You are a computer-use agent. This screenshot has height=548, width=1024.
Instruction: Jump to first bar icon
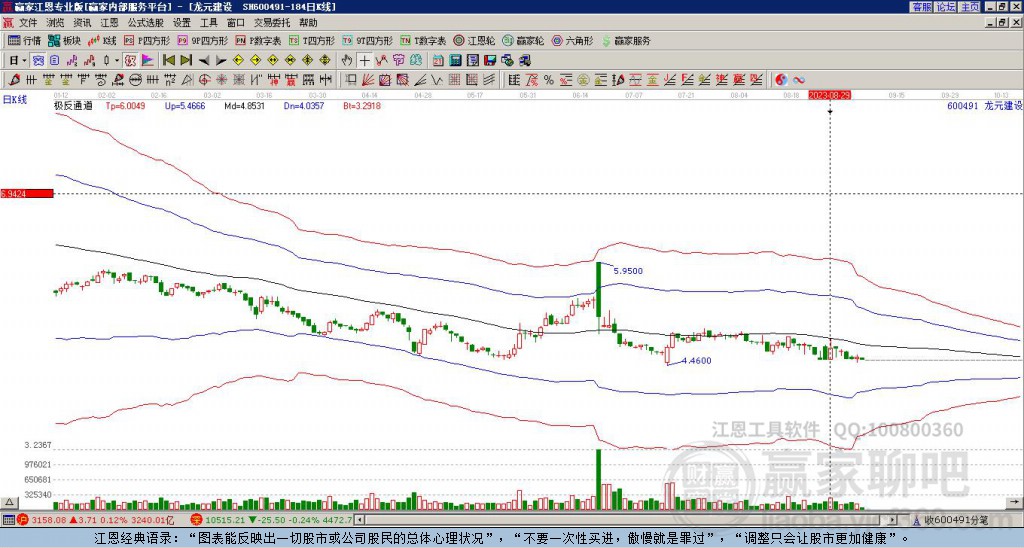tap(168, 60)
